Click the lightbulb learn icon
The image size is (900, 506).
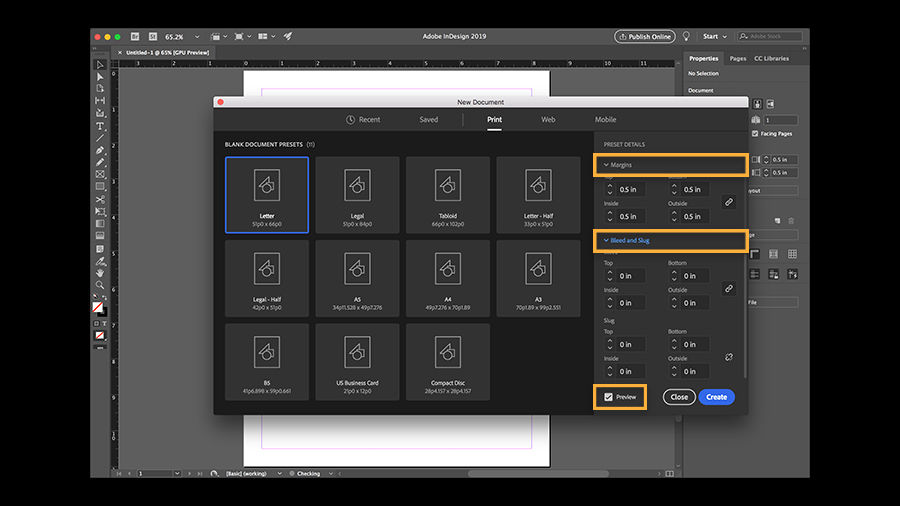(x=686, y=36)
